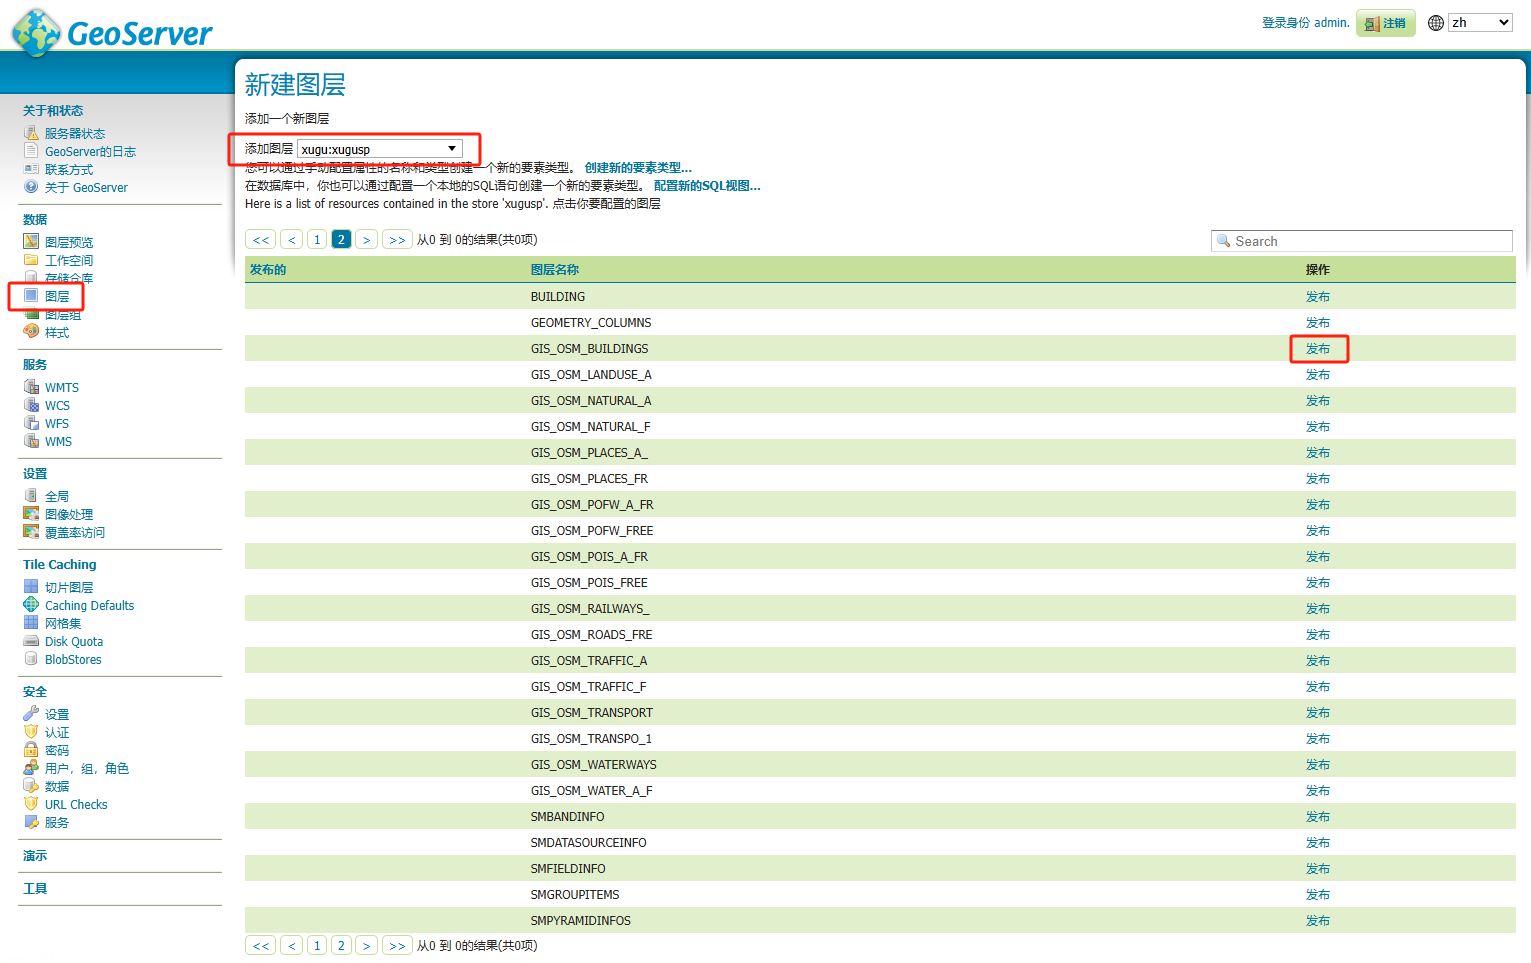Open the xugu:xugusp store dropdown

380,149
